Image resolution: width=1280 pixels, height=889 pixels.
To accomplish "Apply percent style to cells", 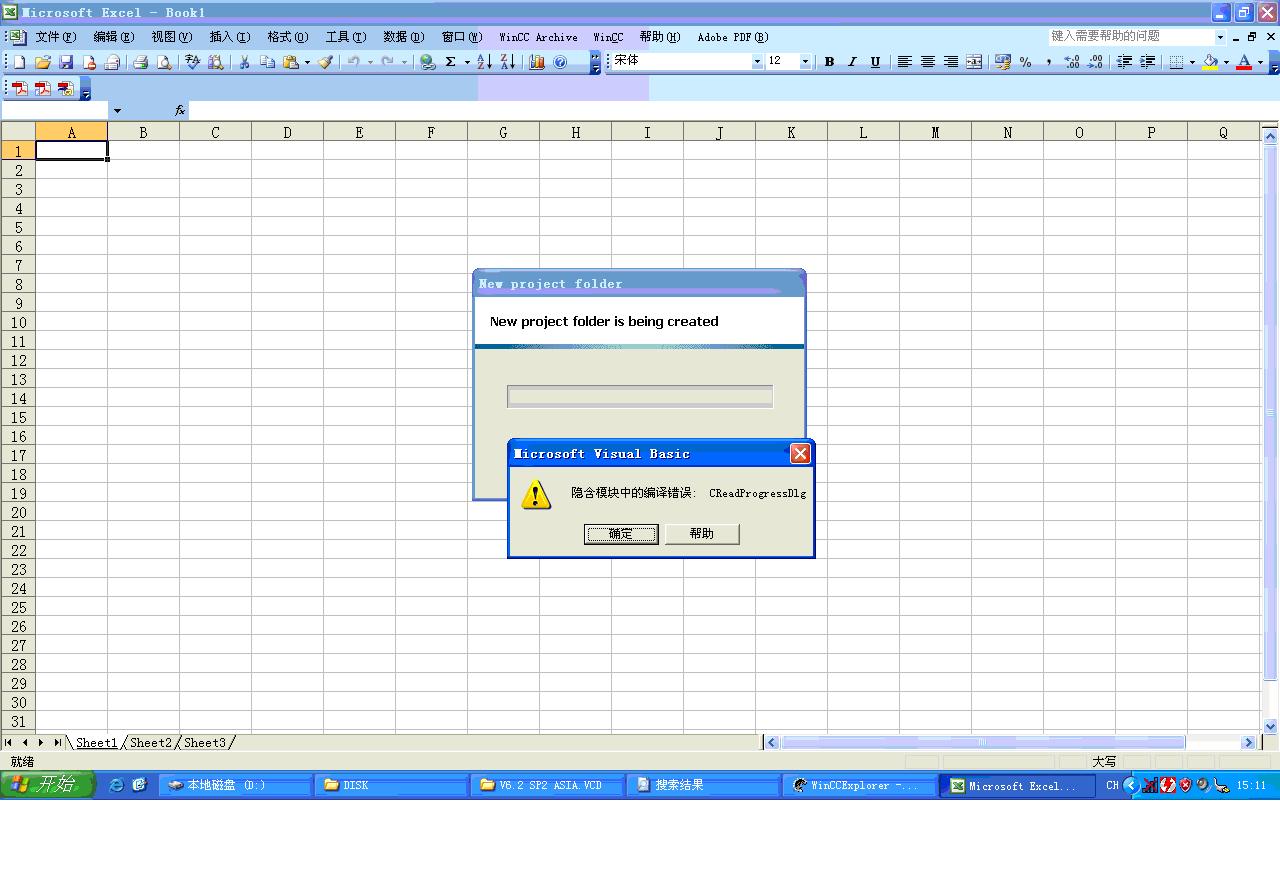I will (1026, 62).
